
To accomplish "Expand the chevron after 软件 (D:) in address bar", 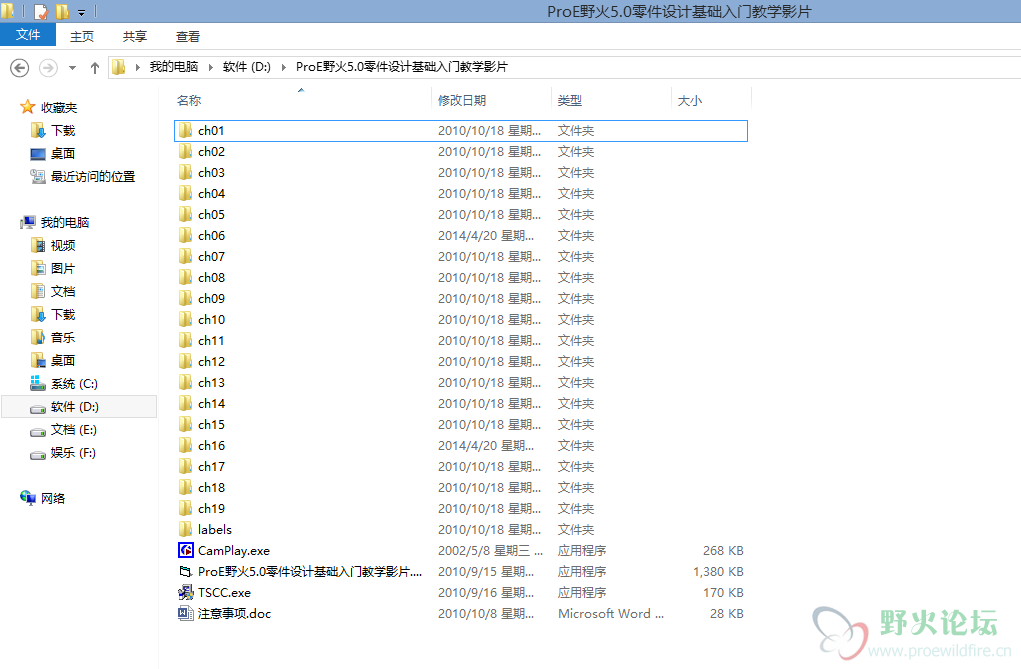I will 283,67.
